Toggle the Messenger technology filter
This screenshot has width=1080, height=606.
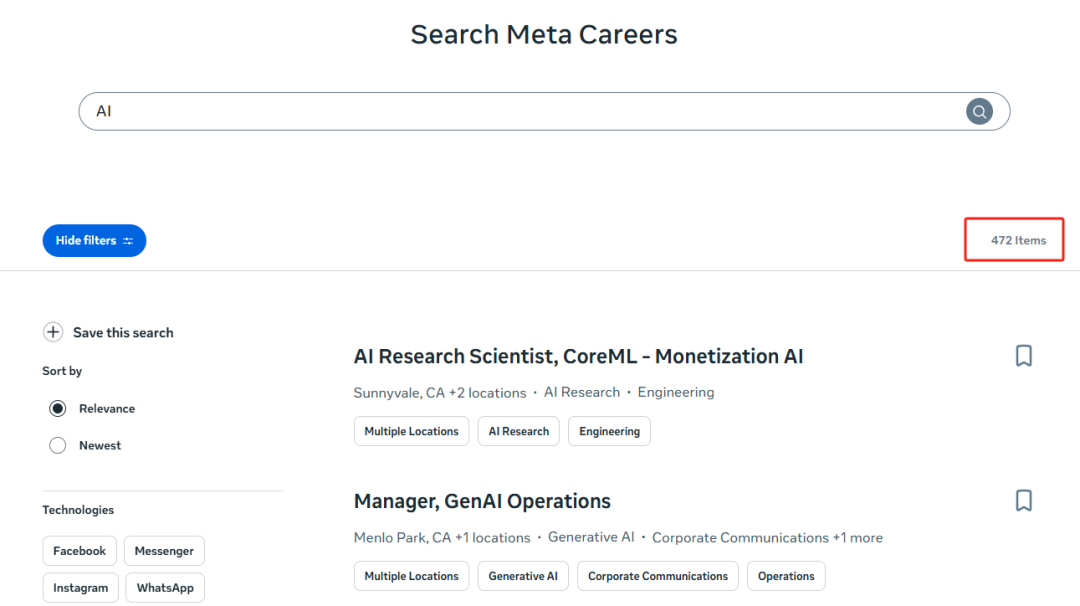(164, 551)
